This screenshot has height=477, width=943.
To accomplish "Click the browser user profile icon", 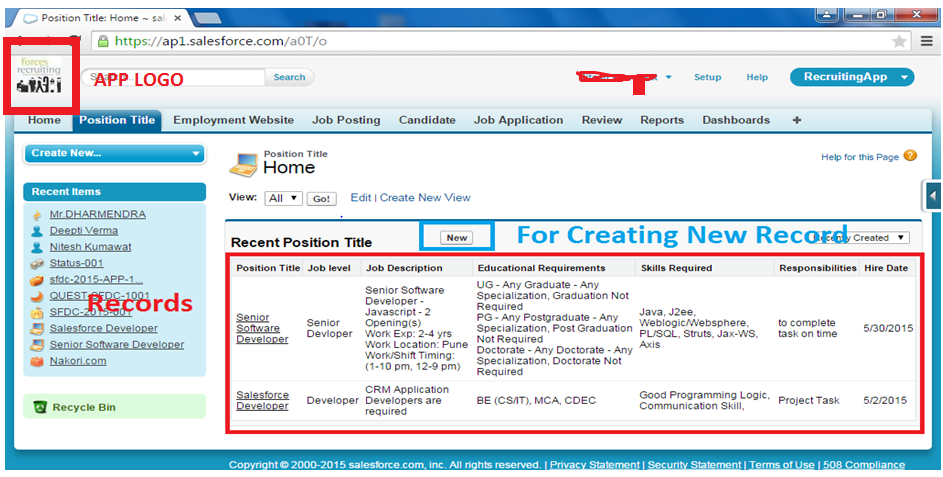I will [x=828, y=14].
